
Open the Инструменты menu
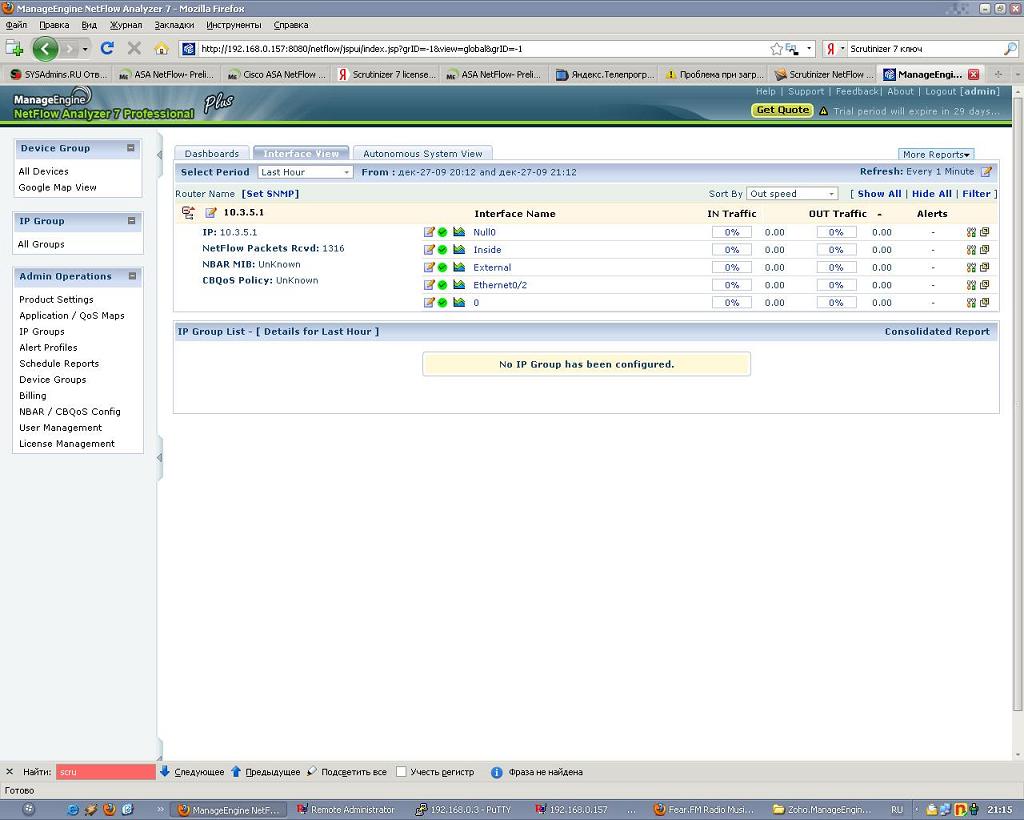[x=234, y=25]
